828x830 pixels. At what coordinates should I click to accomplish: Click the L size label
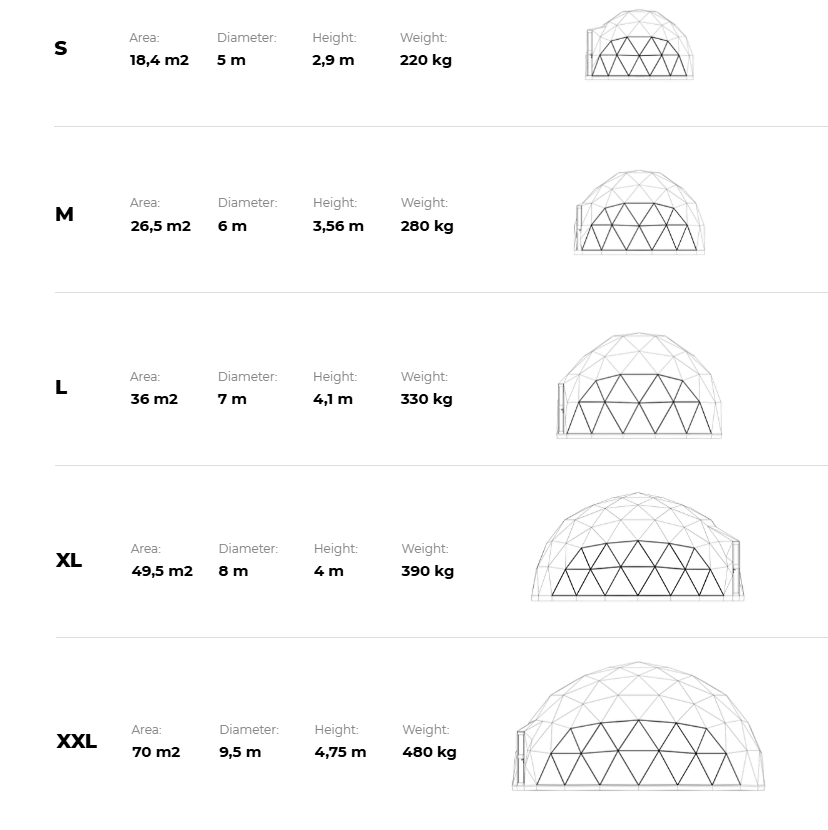pyautogui.click(x=61, y=387)
